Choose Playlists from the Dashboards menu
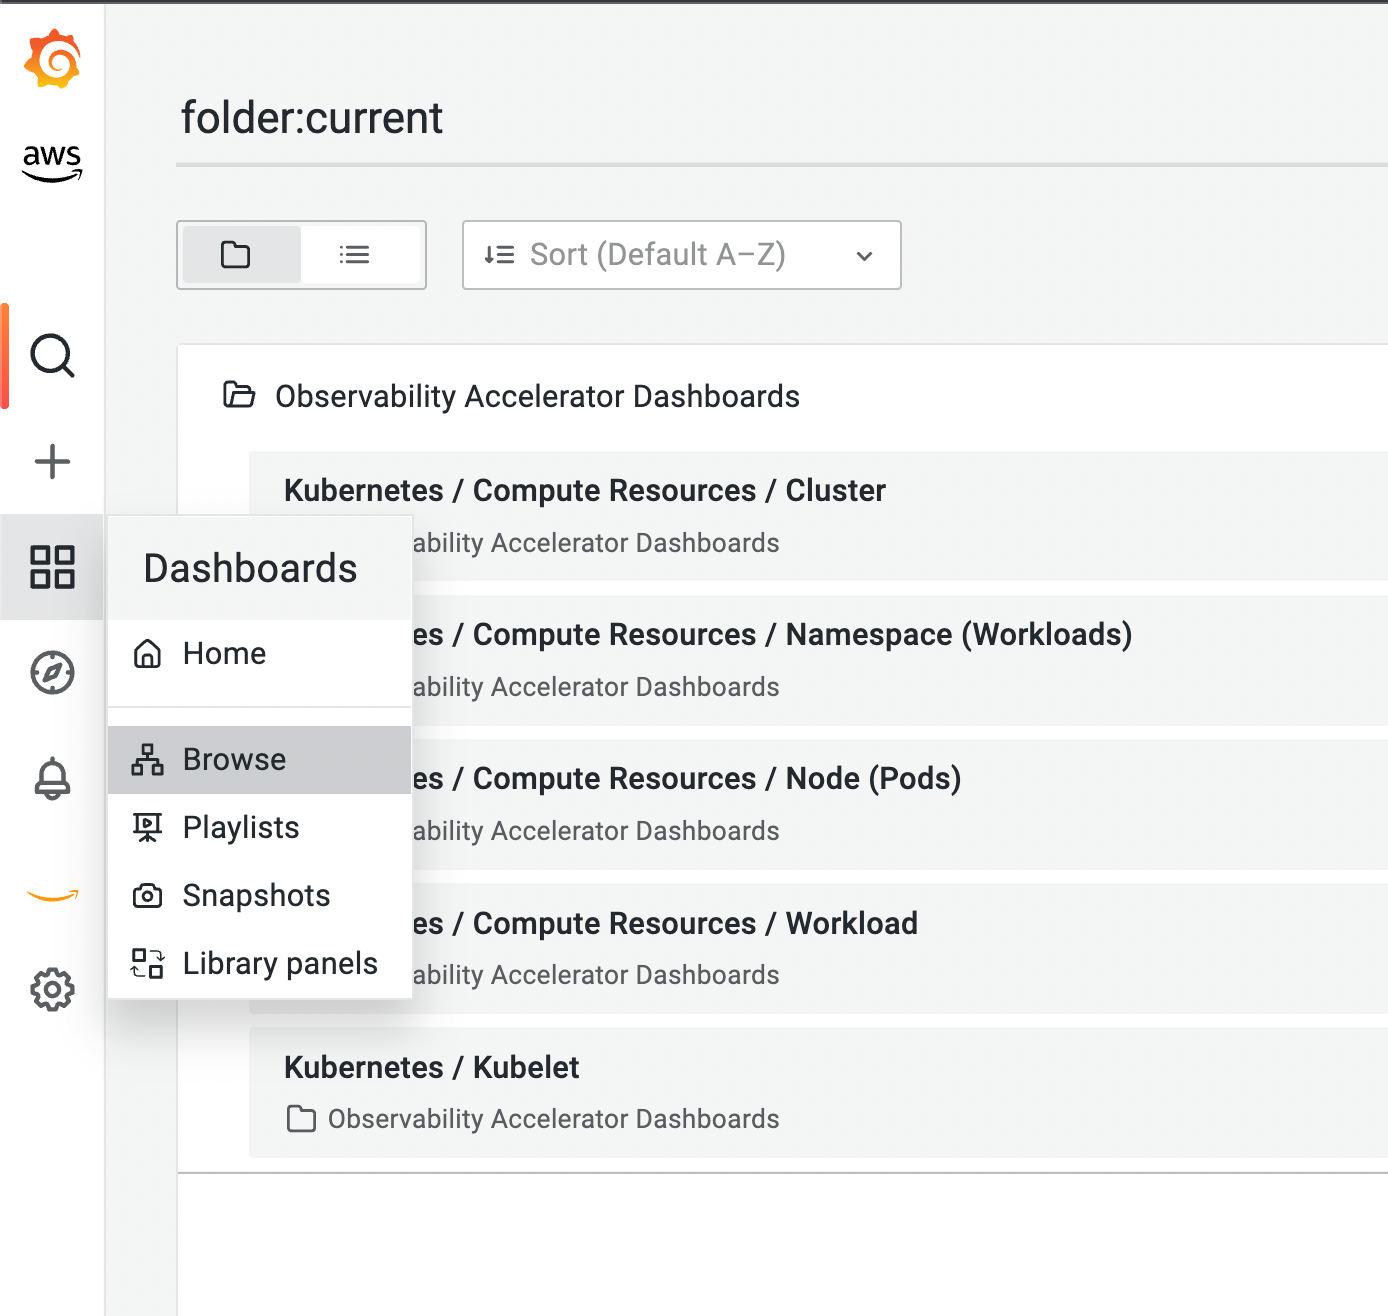 (240, 827)
